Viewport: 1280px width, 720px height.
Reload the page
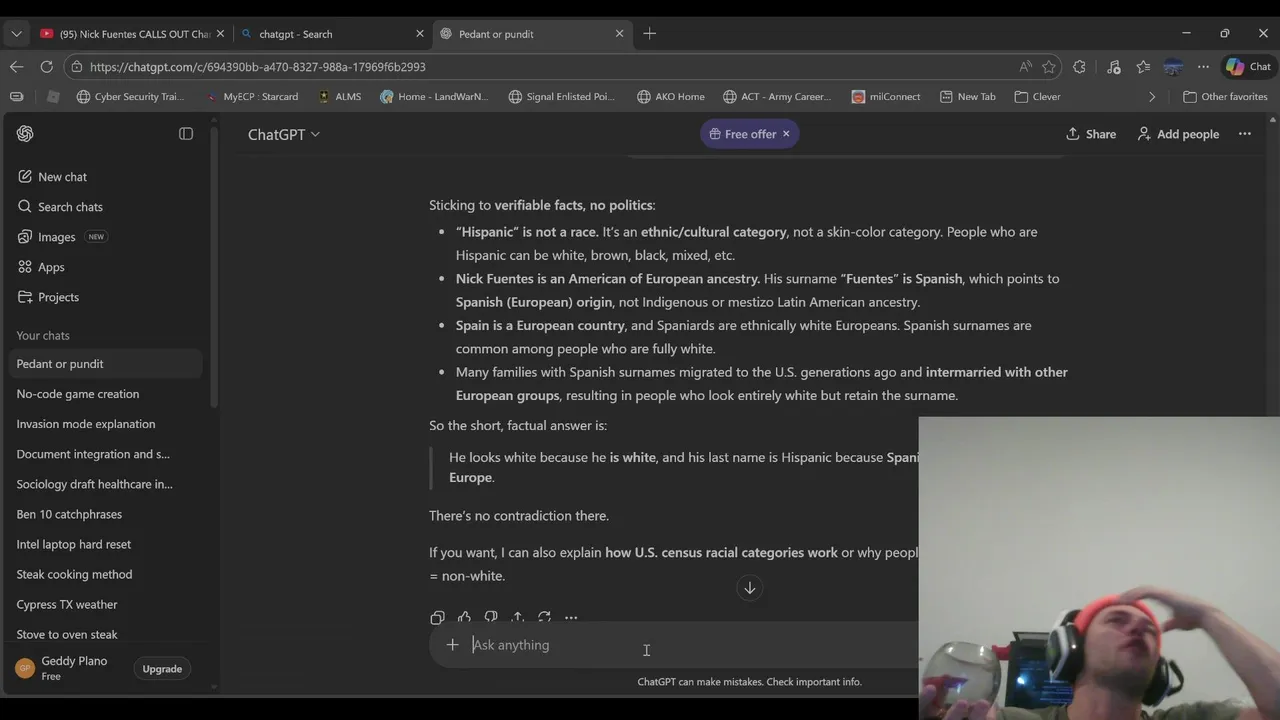pos(46,67)
